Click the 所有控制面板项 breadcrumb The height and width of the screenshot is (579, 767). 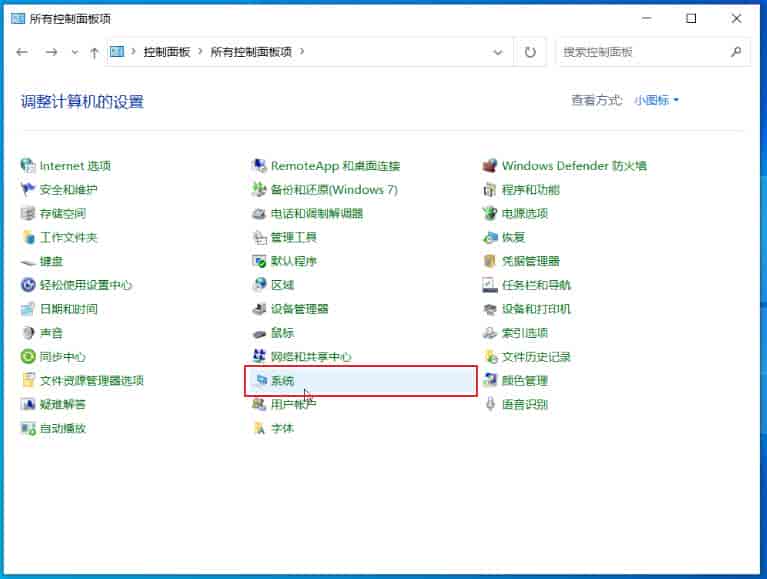coord(251,52)
